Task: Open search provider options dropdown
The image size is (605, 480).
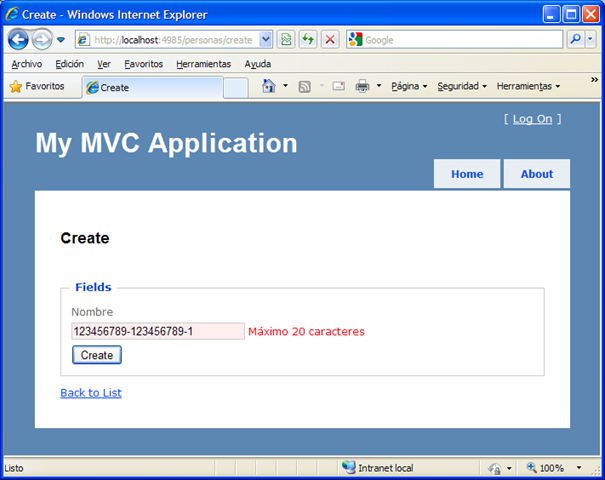Action: pos(590,39)
